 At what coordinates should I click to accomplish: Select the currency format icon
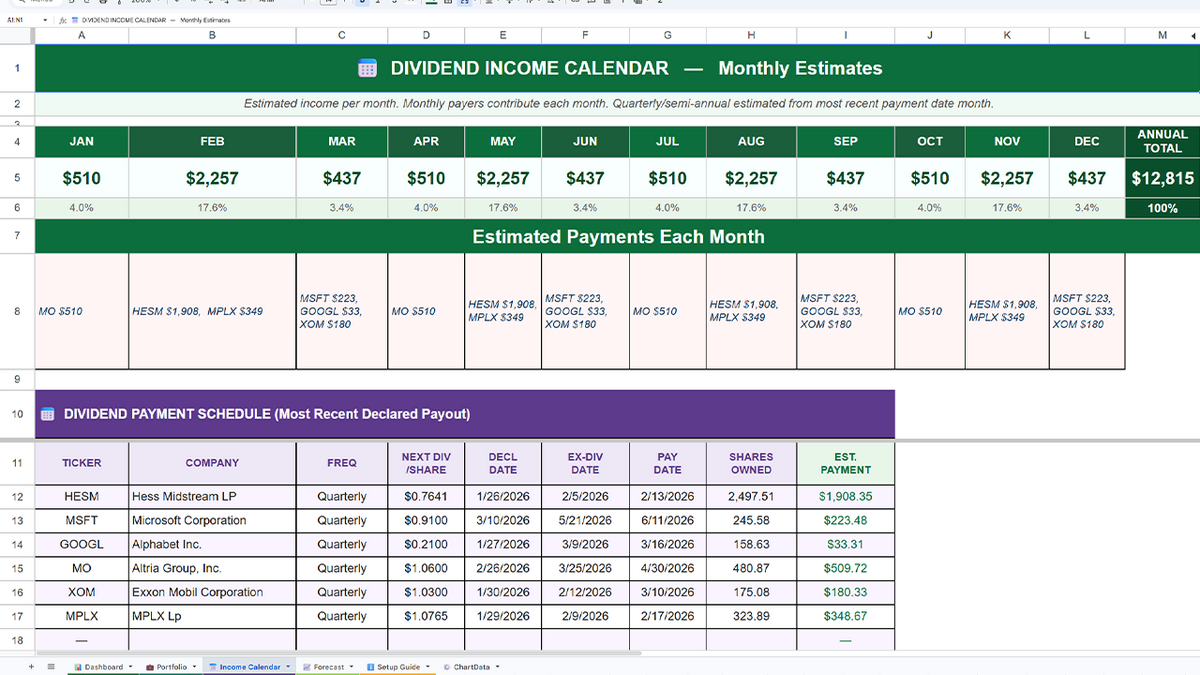click(177, 4)
